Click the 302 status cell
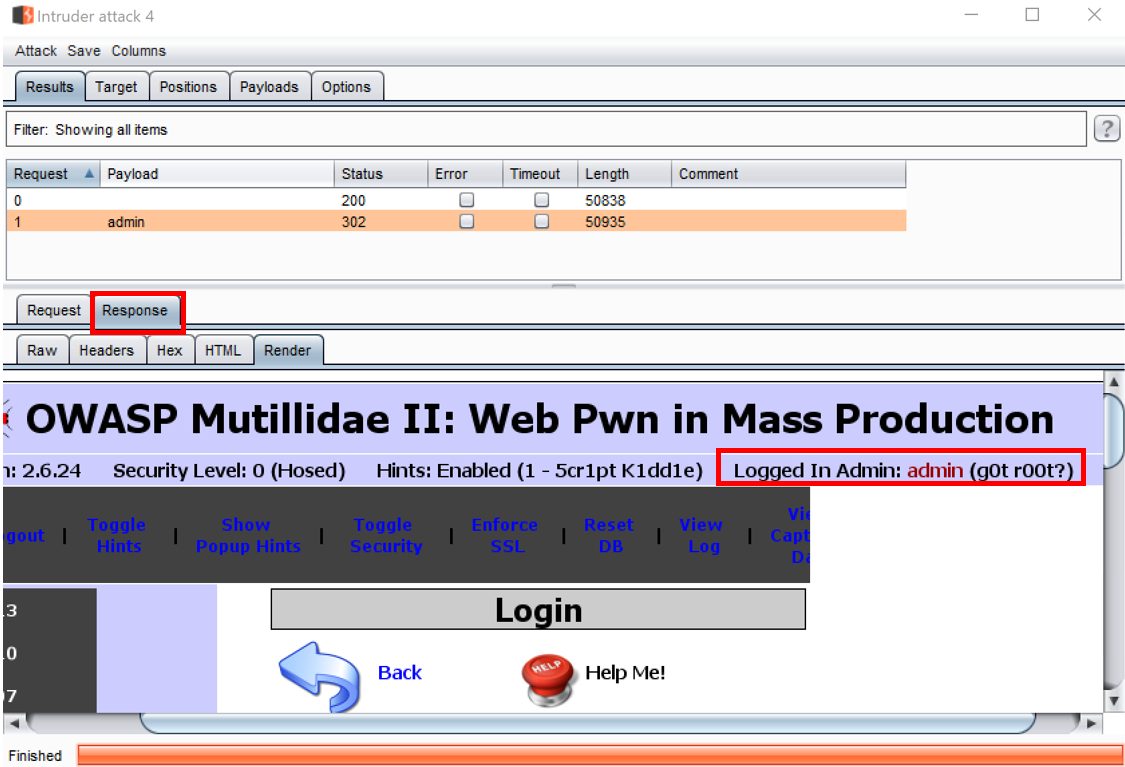The image size is (1125, 767). pos(354,222)
